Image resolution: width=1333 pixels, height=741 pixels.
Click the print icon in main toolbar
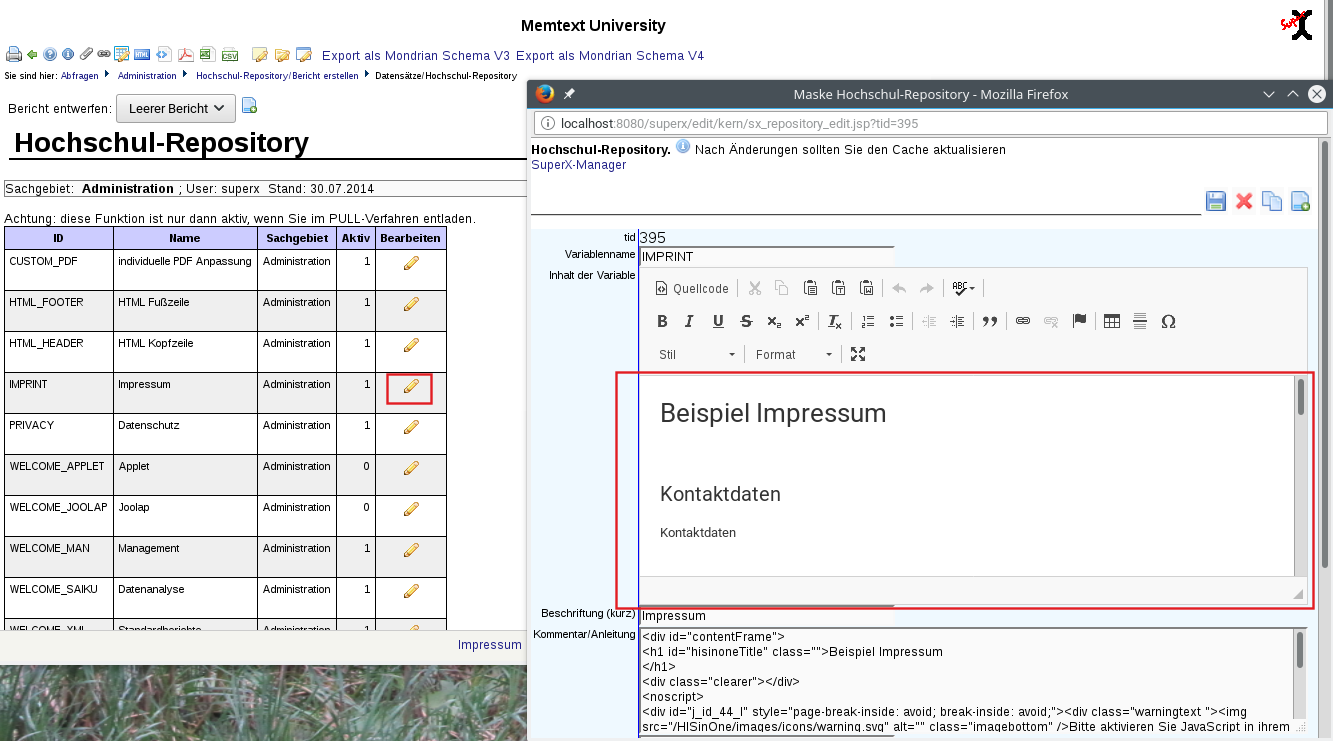(x=14, y=54)
